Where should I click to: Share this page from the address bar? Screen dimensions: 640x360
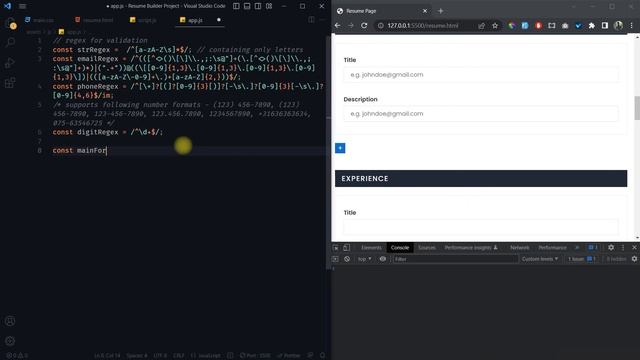(x=482, y=26)
